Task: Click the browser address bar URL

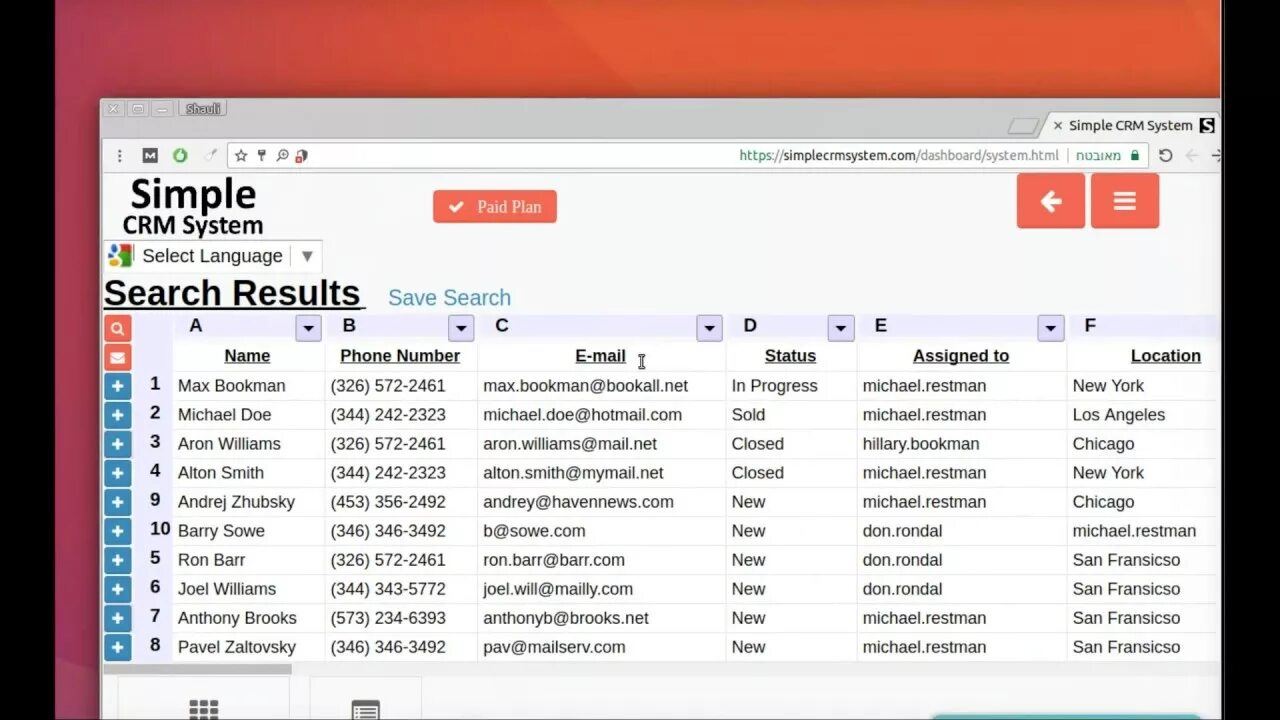Action: click(898, 155)
